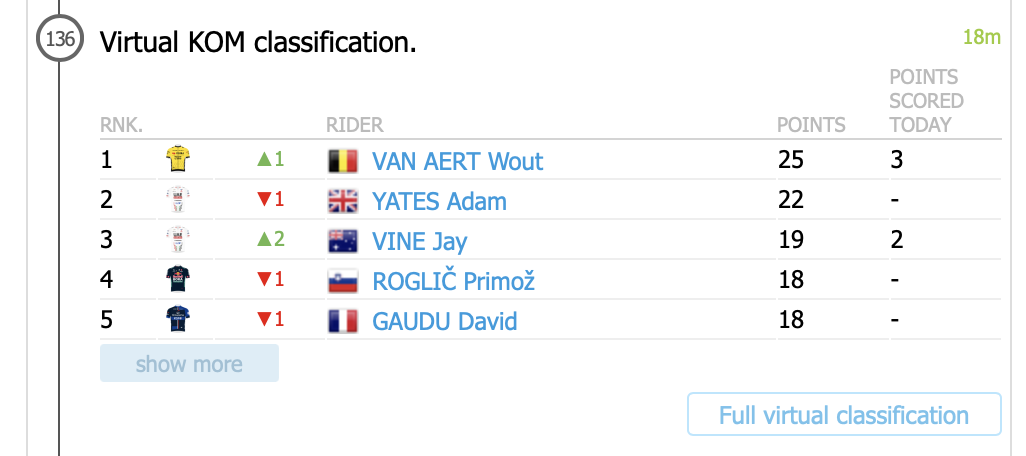Viewport: 1026px width, 456px height.
Task: Click David Gaudu's blue team jersey icon
Action: (178, 320)
